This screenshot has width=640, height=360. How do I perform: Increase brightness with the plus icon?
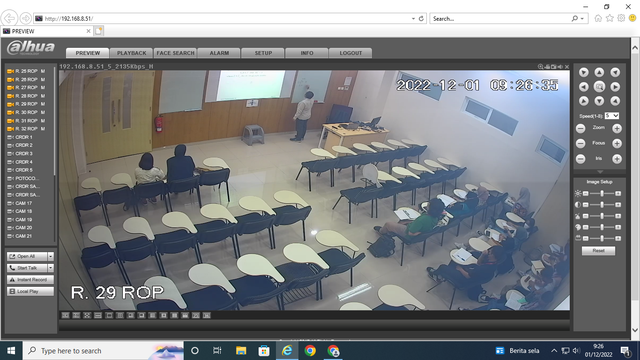pos(618,193)
